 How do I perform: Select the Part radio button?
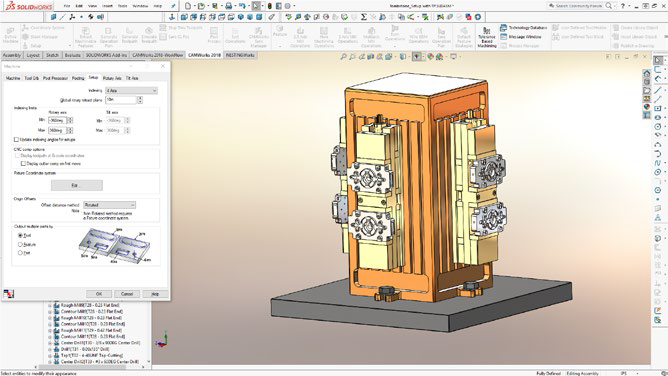(20, 253)
